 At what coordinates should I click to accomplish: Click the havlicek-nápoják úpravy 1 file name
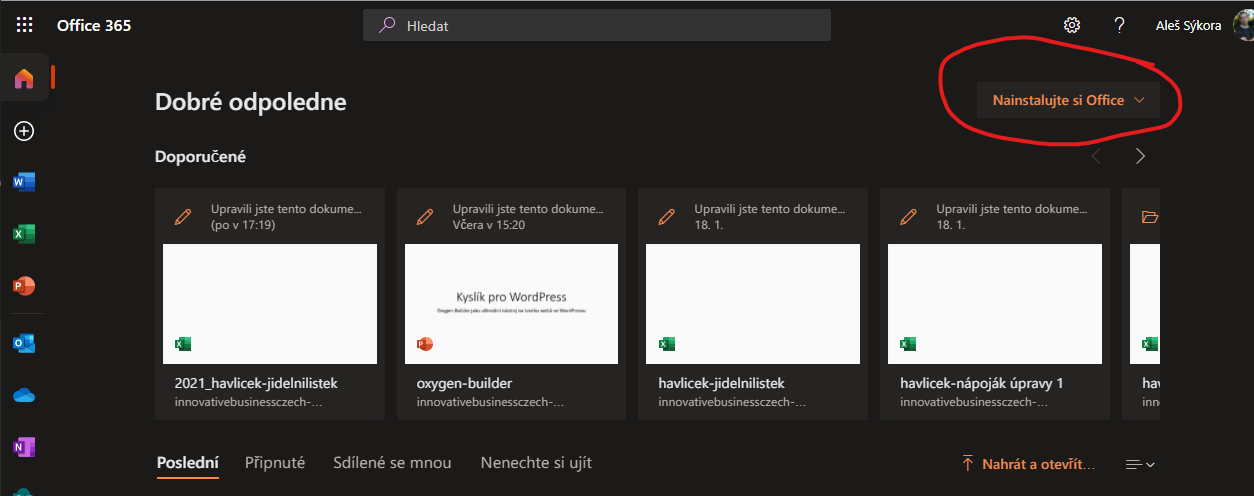pyautogui.click(x=982, y=383)
